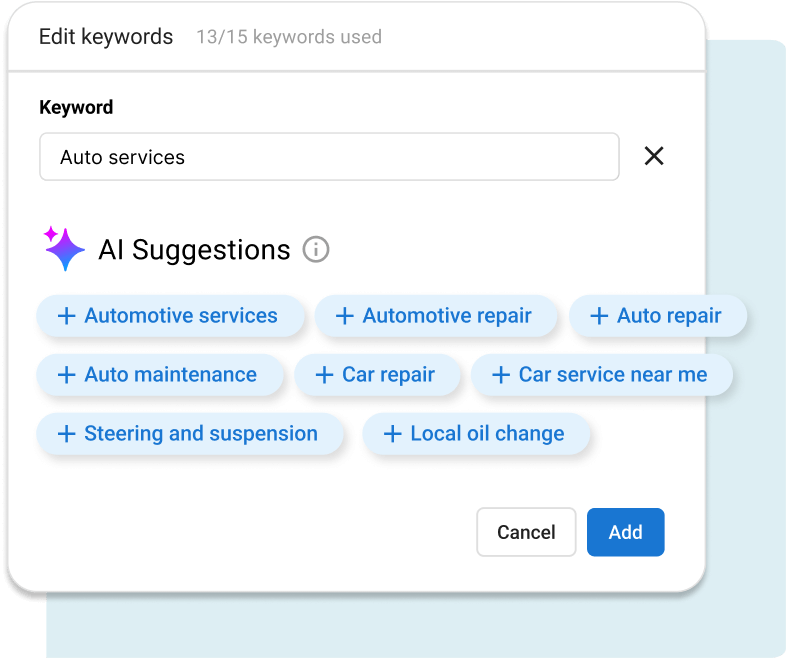Click the Edit keywords dialog title
Screen dimensions: 786x658
point(106,37)
